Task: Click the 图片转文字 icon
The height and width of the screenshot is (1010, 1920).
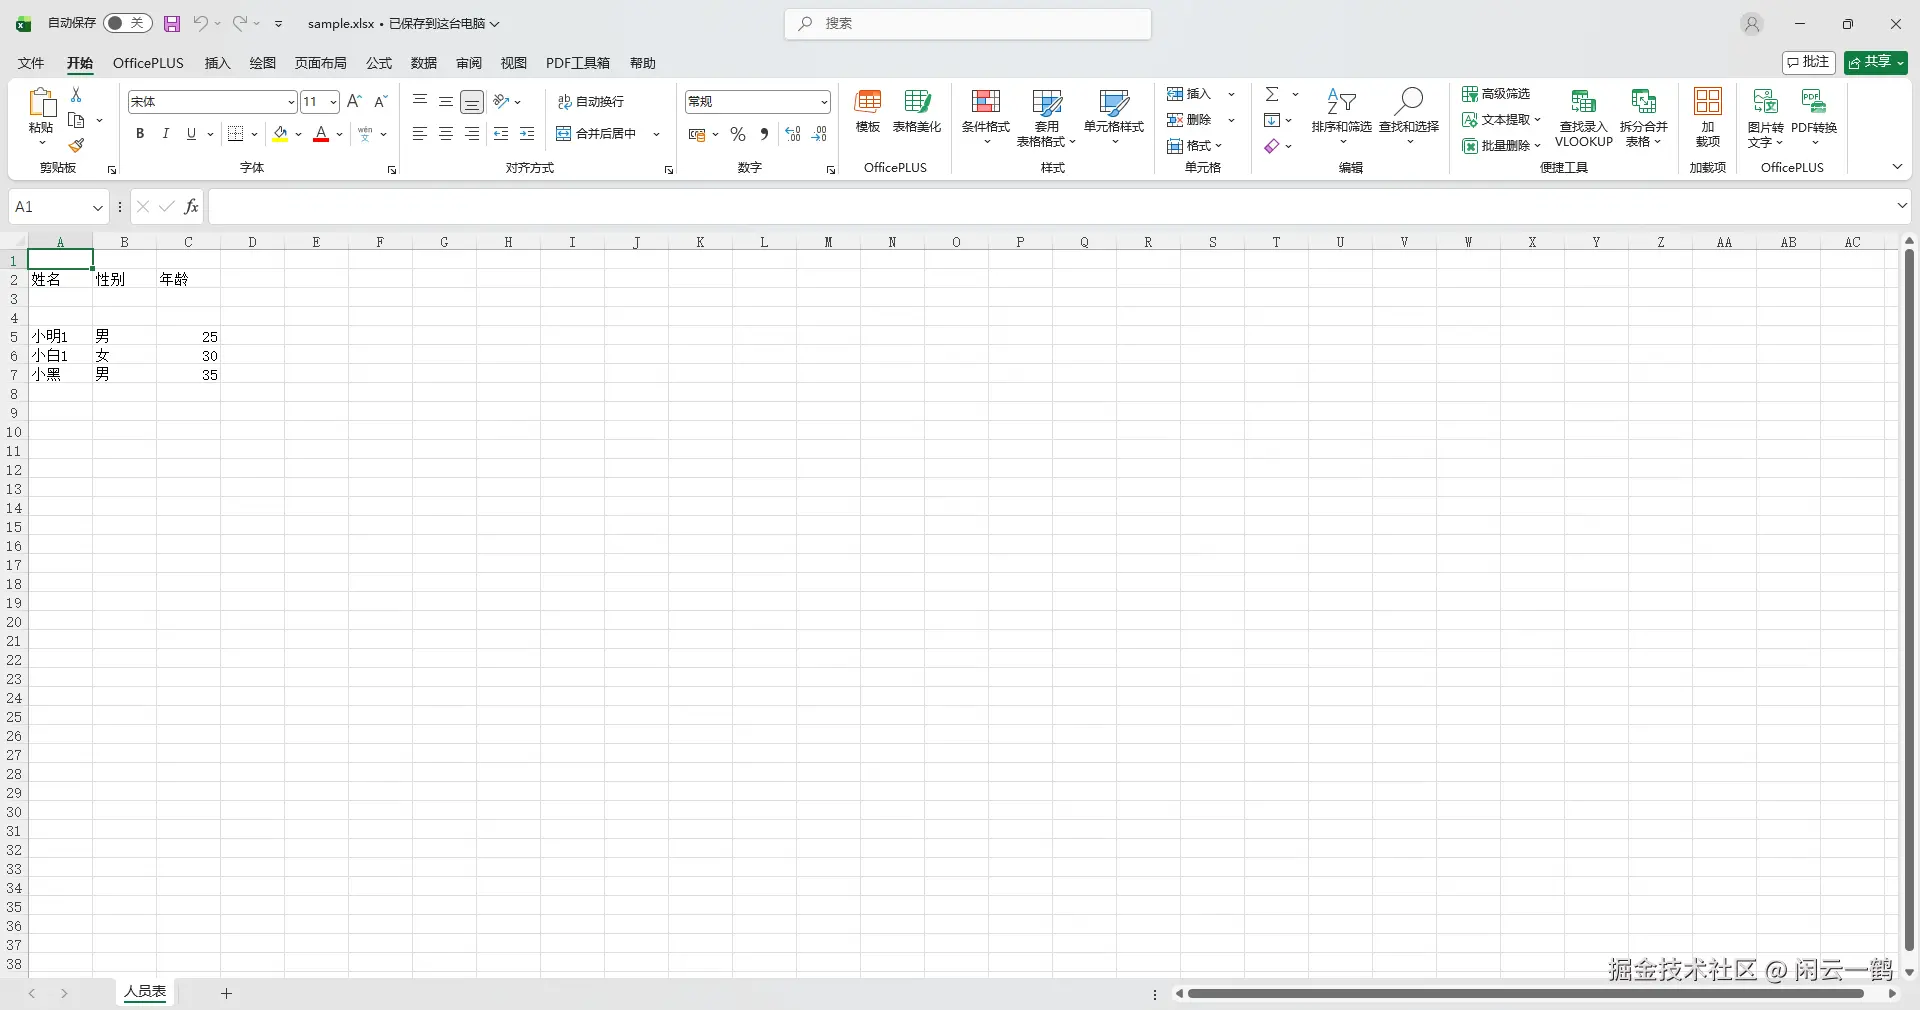Action: [x=1765, y=118]
